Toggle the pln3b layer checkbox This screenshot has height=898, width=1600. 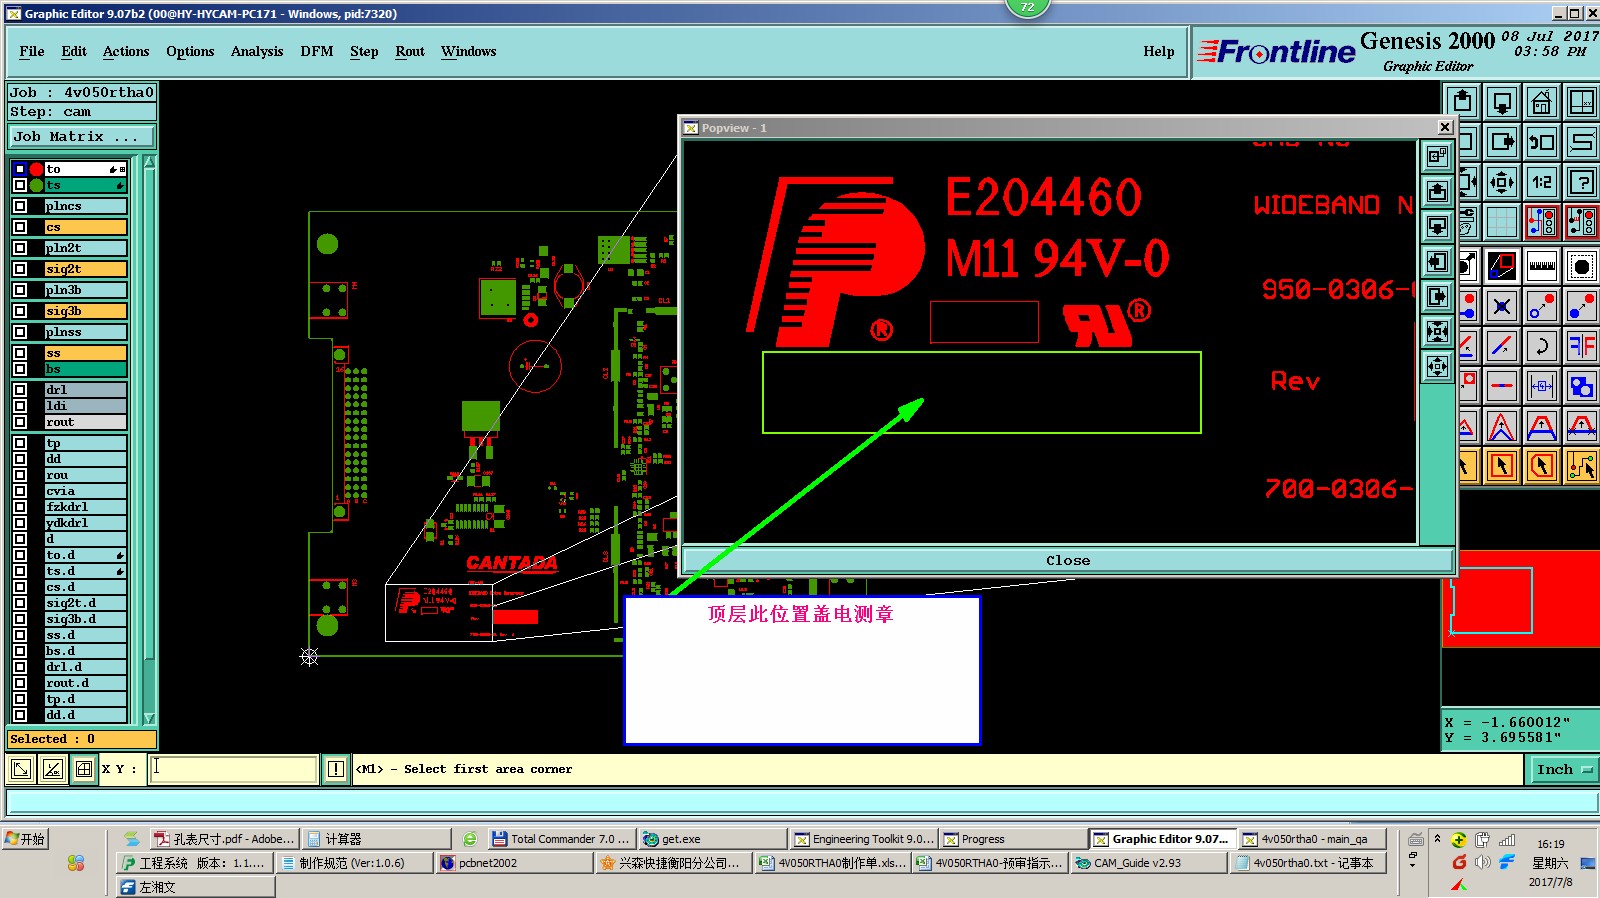(x=20, y=290)
